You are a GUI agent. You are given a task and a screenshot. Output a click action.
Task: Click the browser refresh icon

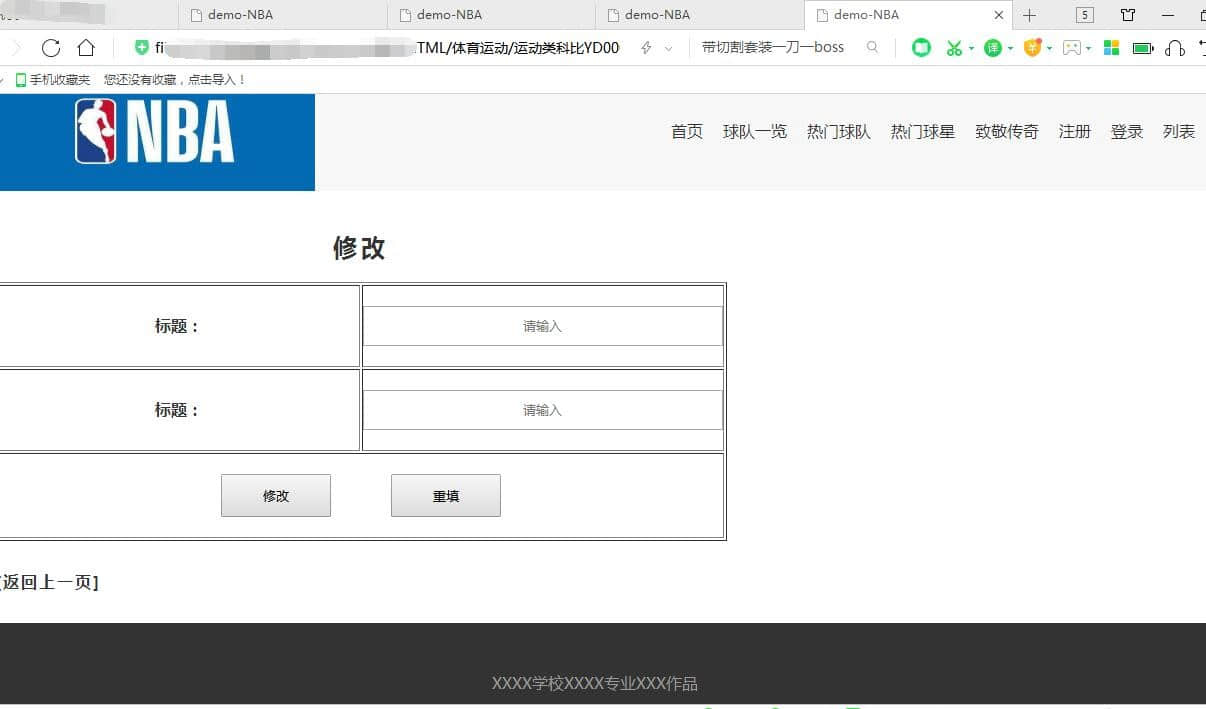point(51,48)
